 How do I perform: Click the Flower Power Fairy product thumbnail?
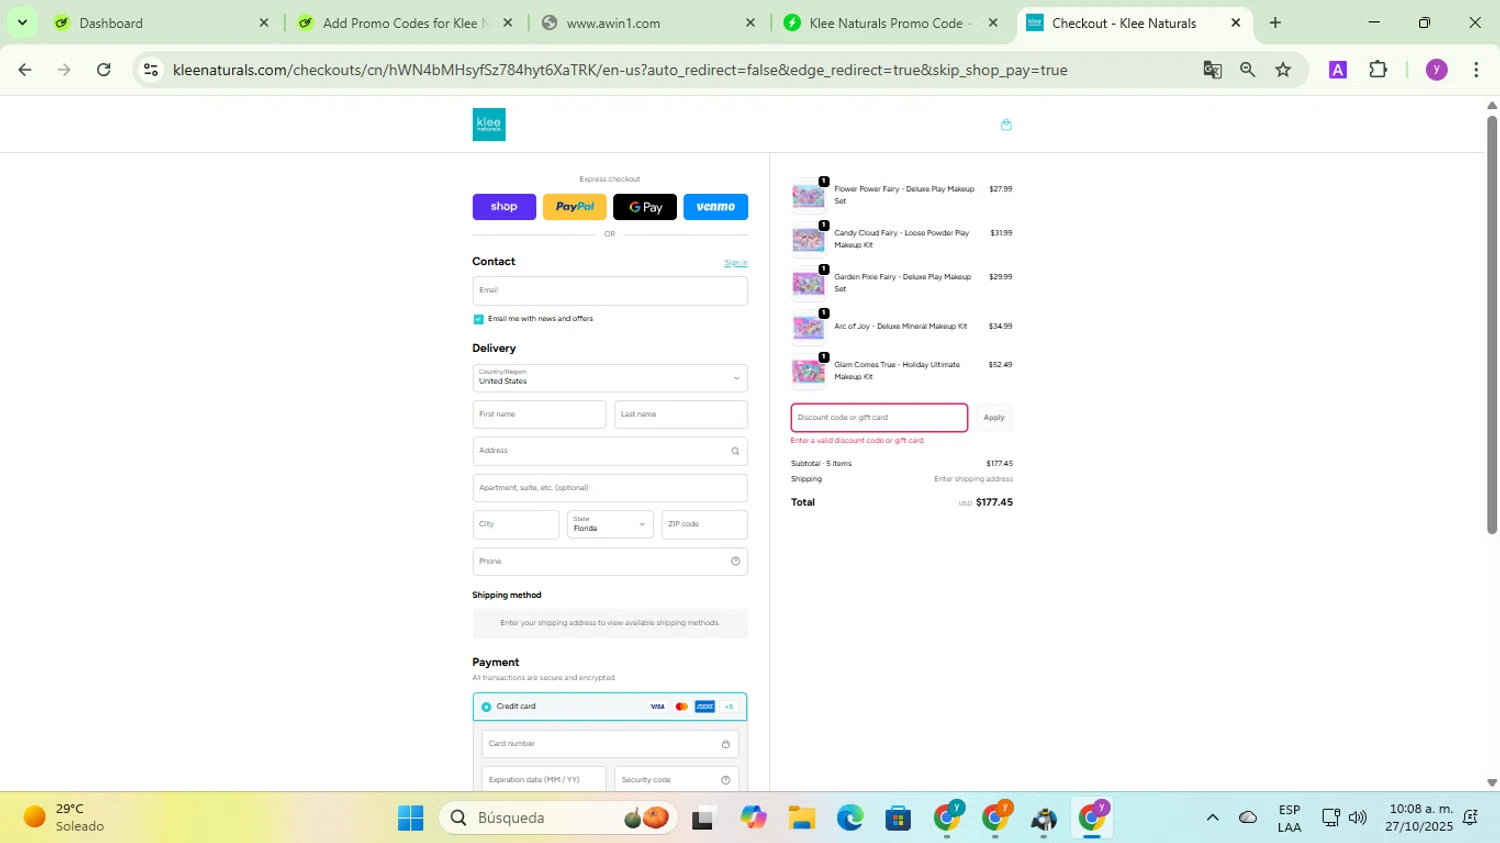tap(808, 196)
